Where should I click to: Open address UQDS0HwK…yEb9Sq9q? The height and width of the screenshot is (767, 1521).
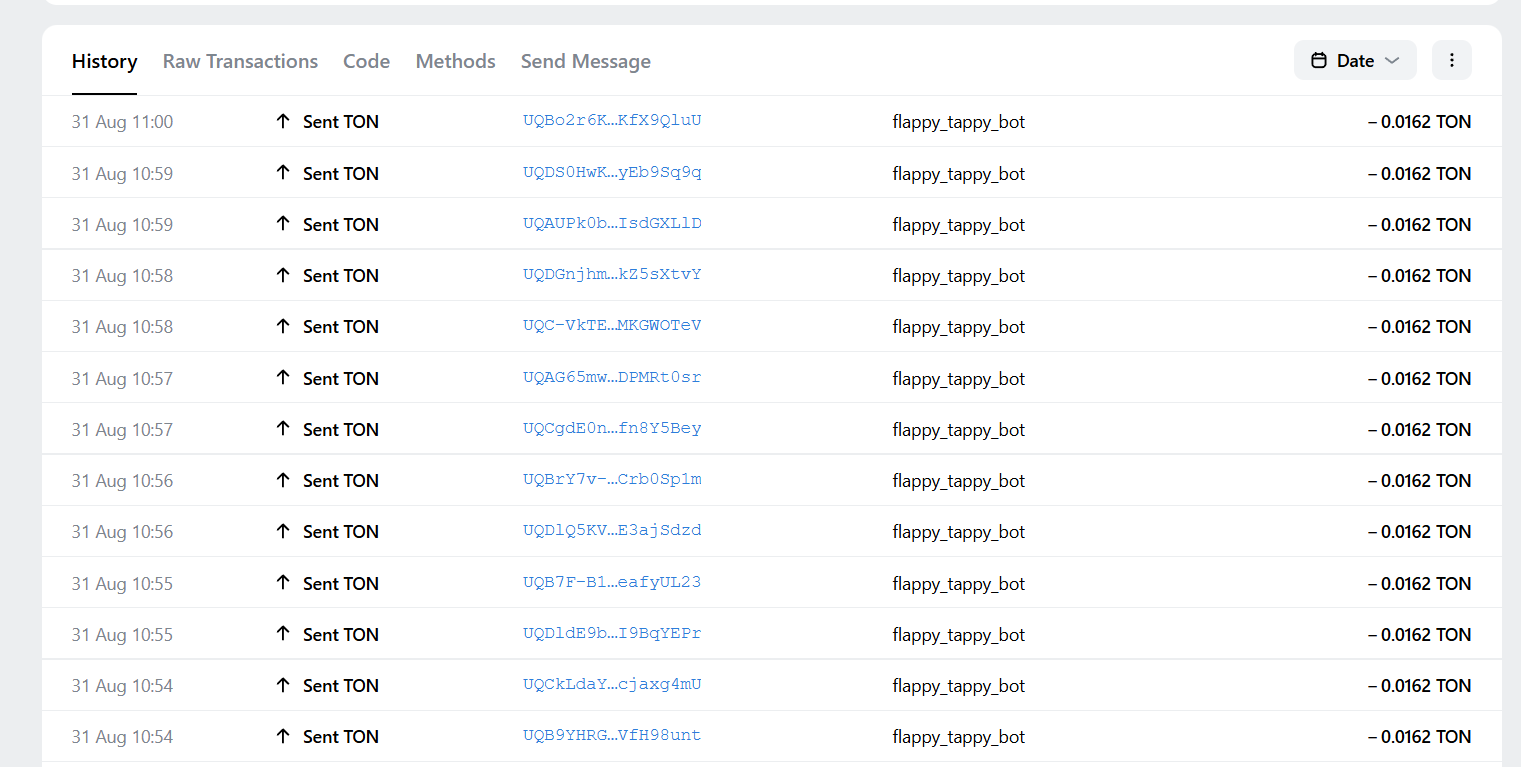tap(612, 172)
